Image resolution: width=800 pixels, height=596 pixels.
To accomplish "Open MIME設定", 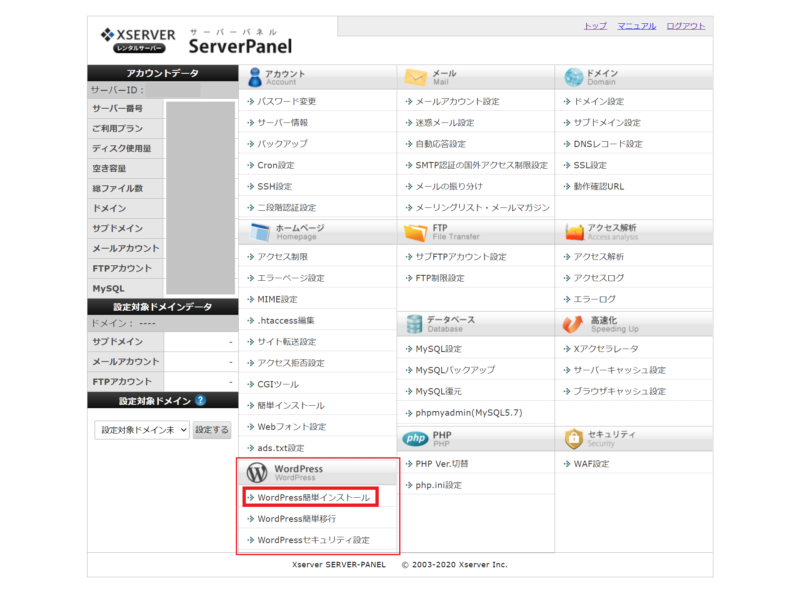I will pos(277,300).
